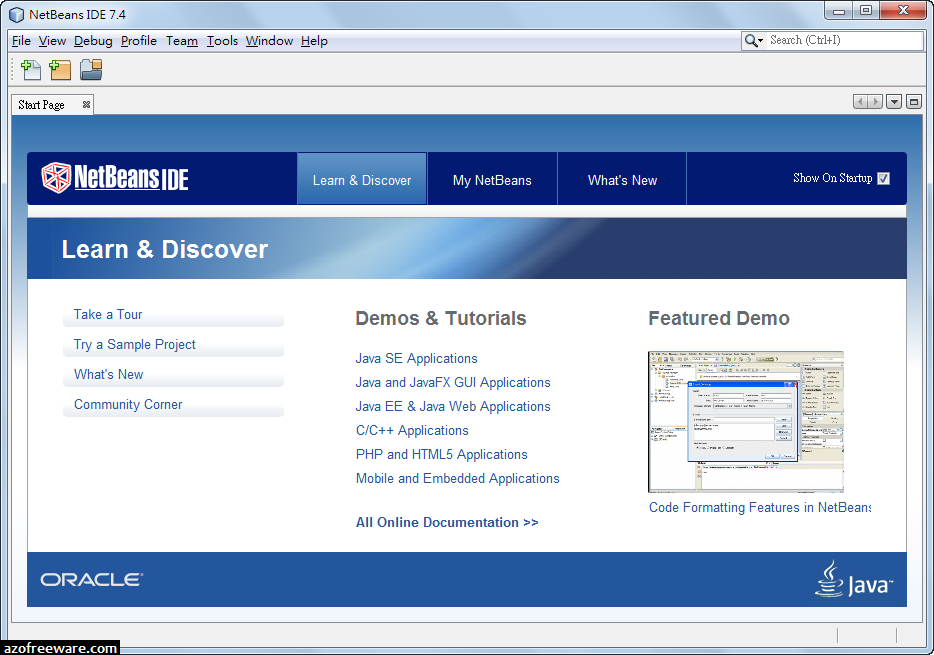This screenshot has height=655, width=934.
Task: Select the Java logo in the footer
Action: [855, 579]
